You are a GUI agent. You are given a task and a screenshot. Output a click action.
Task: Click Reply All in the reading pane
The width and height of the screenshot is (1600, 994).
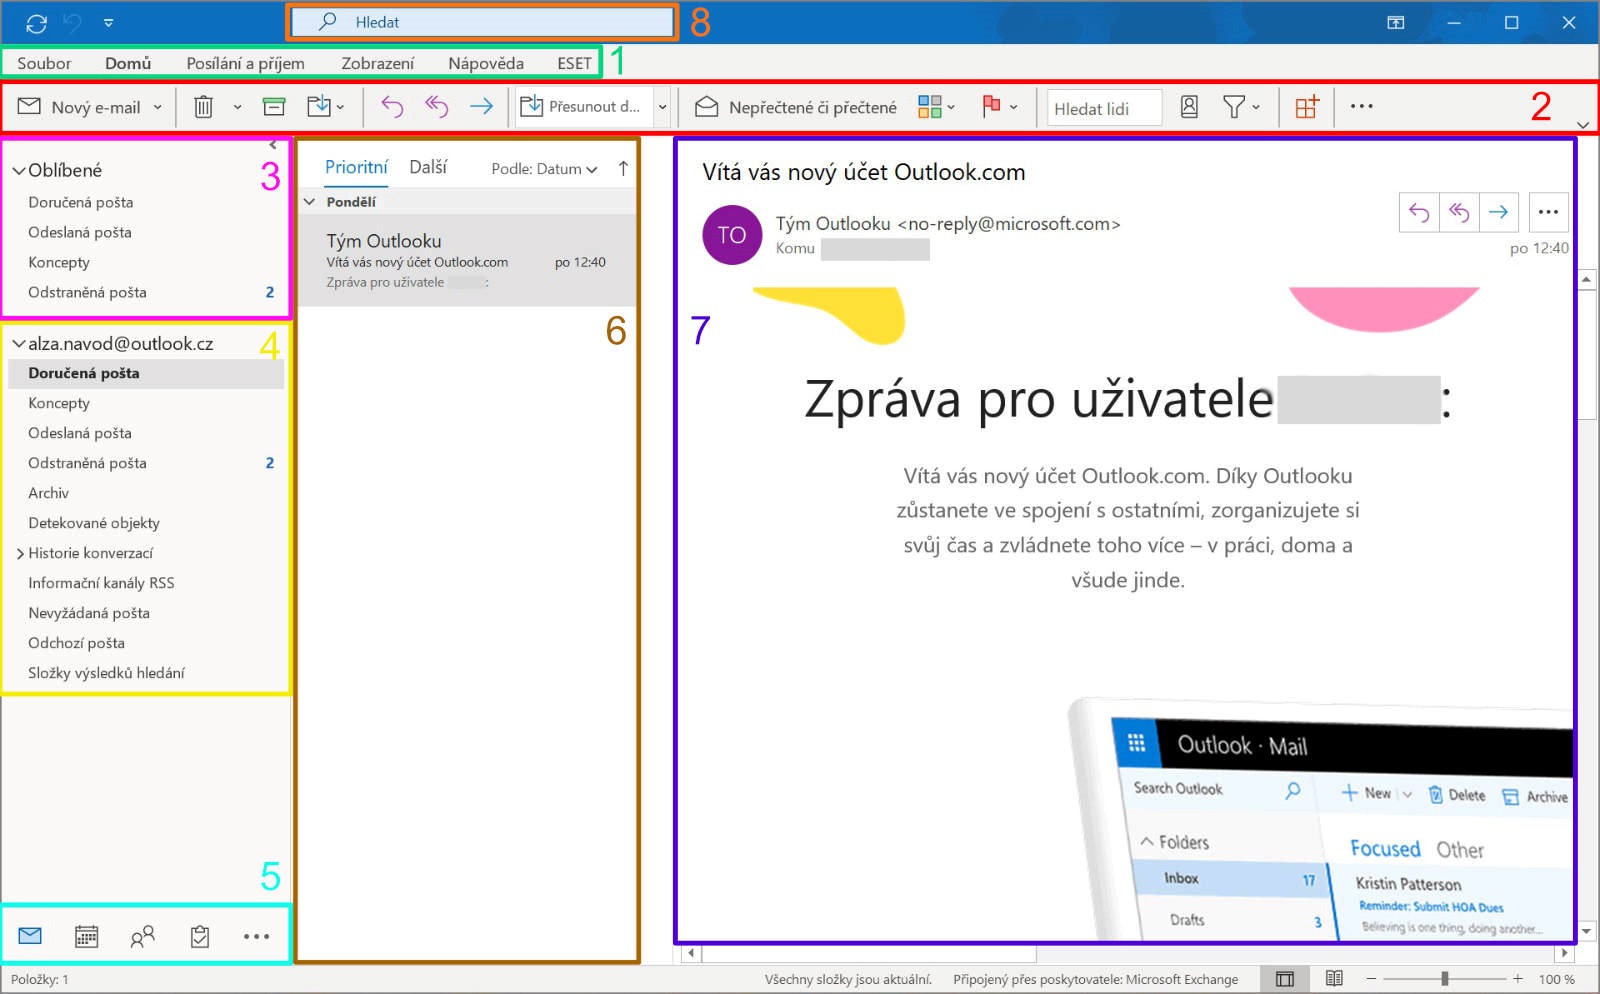[x=1459, y=212]
